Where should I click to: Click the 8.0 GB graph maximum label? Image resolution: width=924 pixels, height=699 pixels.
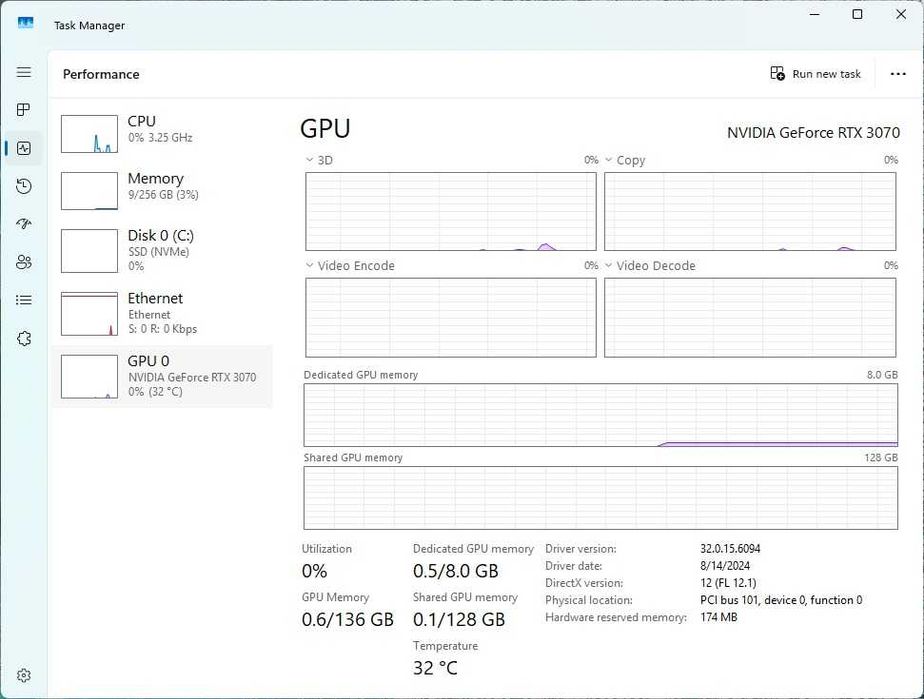point(882,374)
